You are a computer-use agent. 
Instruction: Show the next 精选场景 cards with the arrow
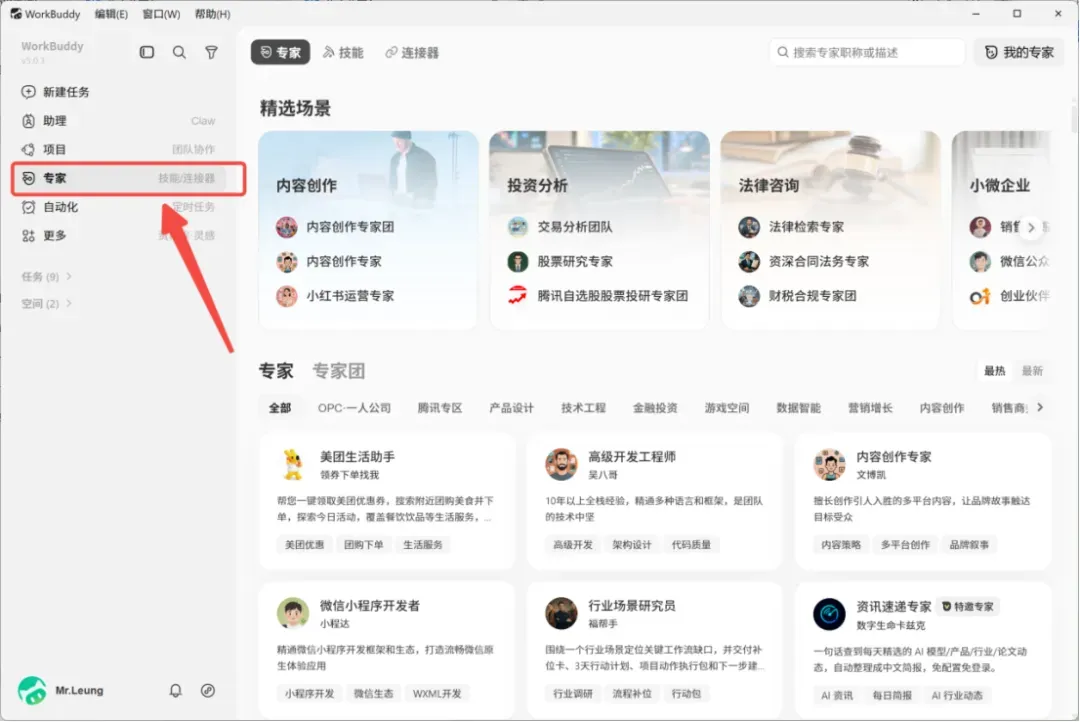tap(1030, 227)
